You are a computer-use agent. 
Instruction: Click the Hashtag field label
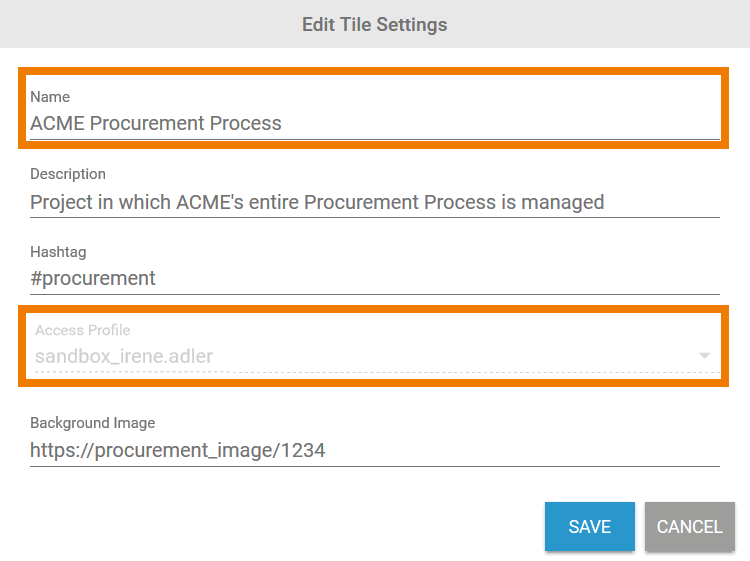(x=58, y=254)
